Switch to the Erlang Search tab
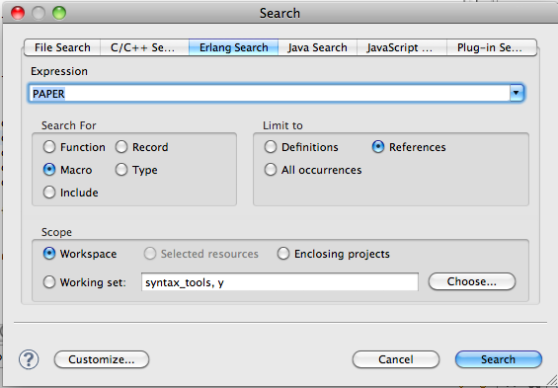The image size is (558, 388). click(233, 48)
